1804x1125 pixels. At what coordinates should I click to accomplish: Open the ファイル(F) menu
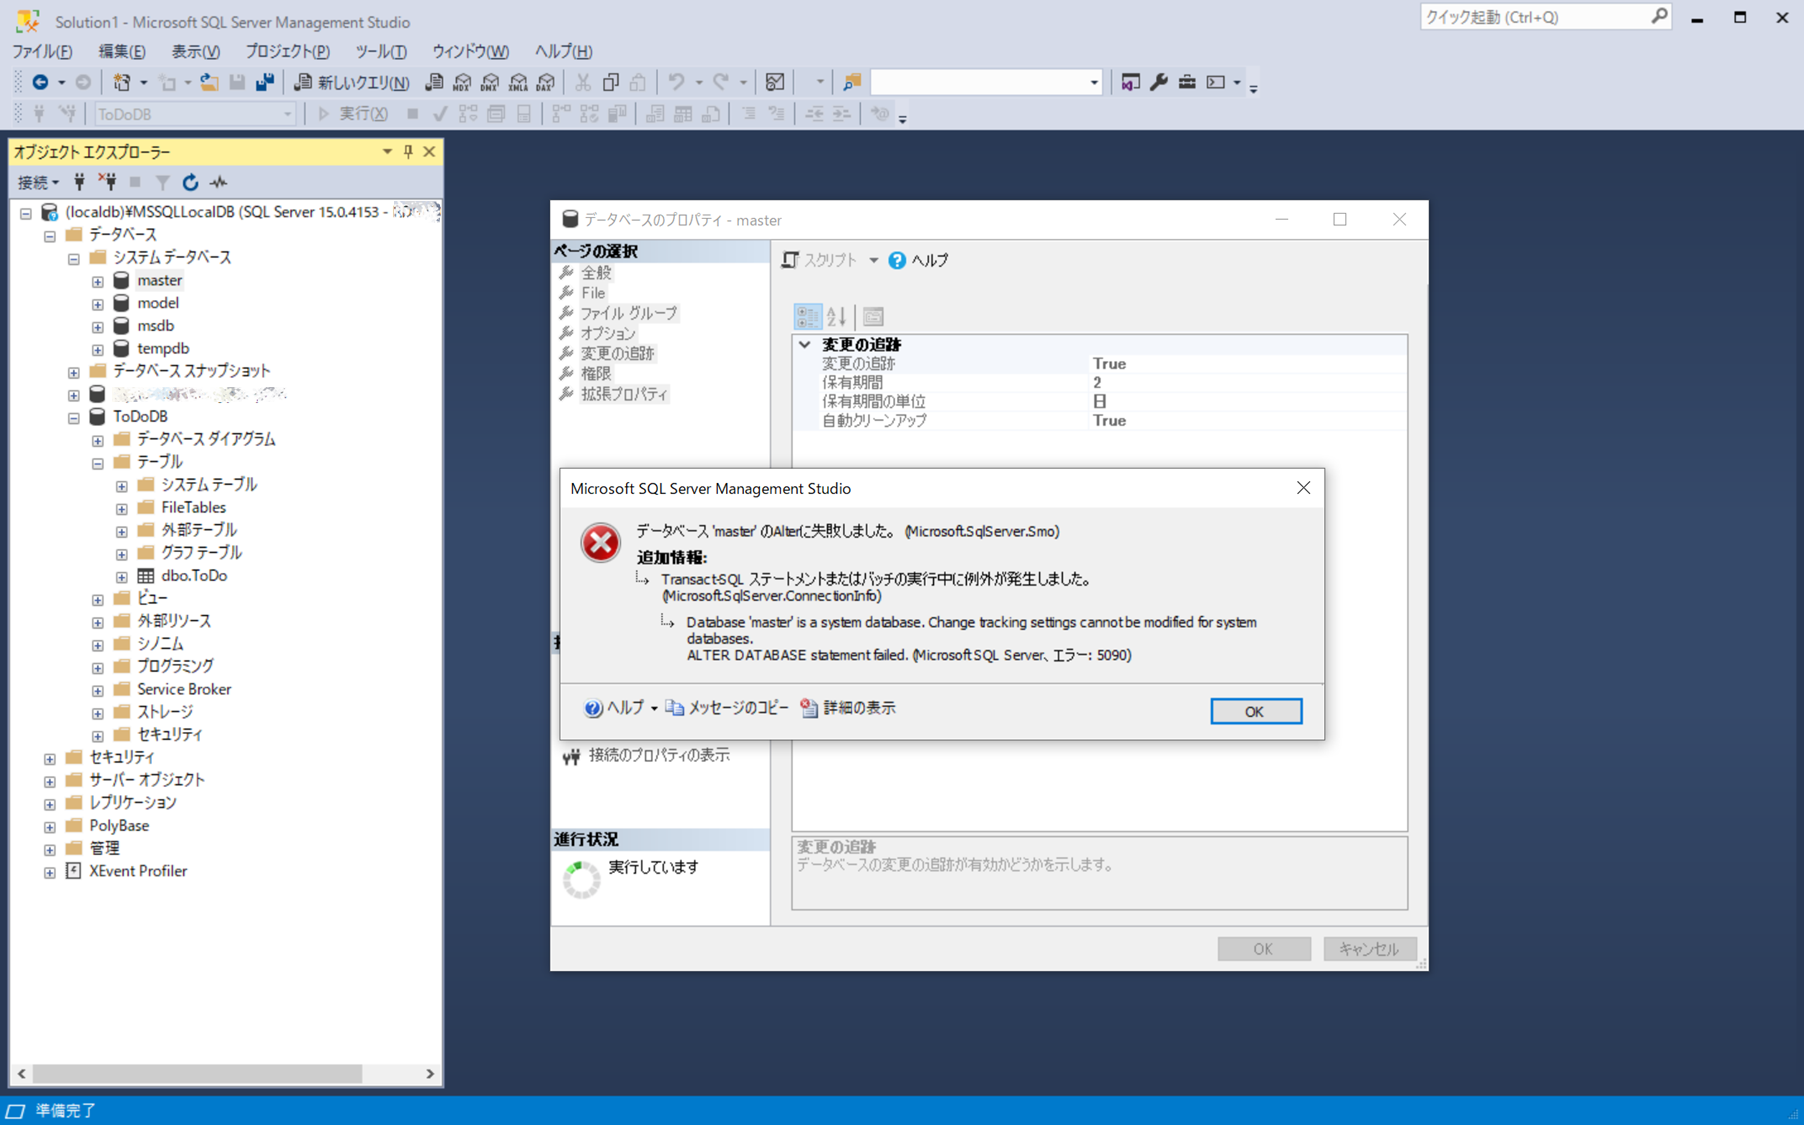pyautogui.click(x=42, y=51)
